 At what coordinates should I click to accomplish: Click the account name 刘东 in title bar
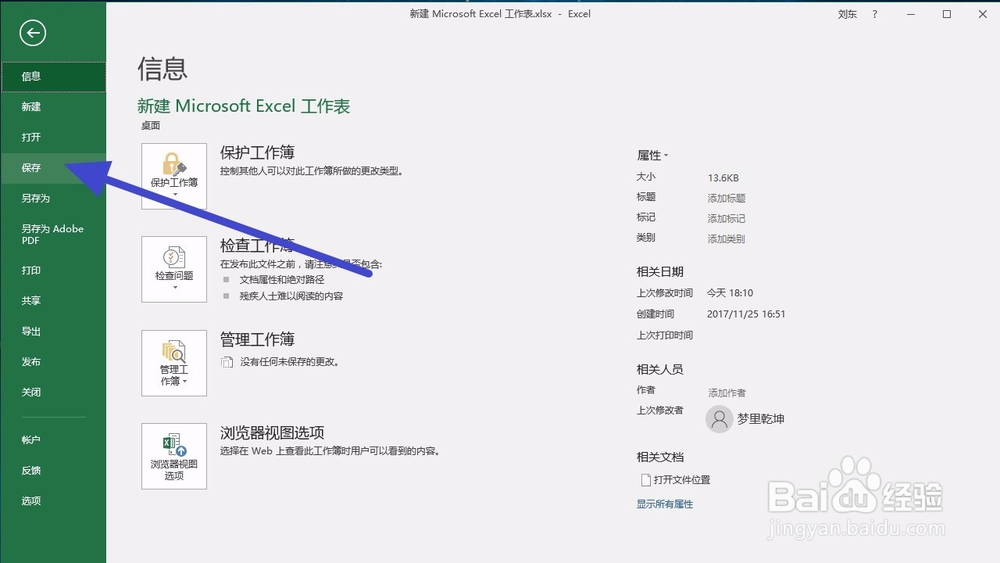click(x=848, y=14)
